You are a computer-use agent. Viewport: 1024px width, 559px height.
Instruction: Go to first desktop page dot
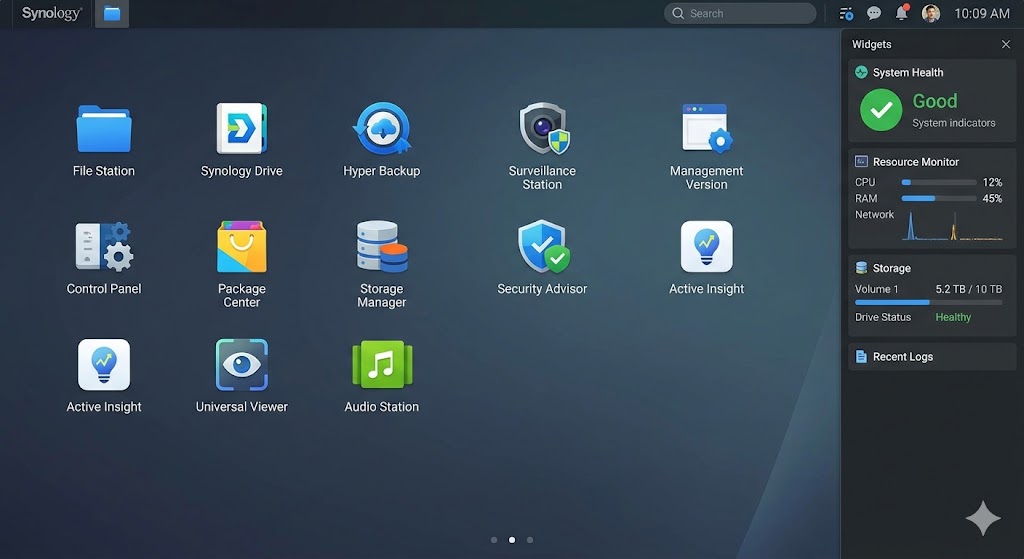coord(494,540)
